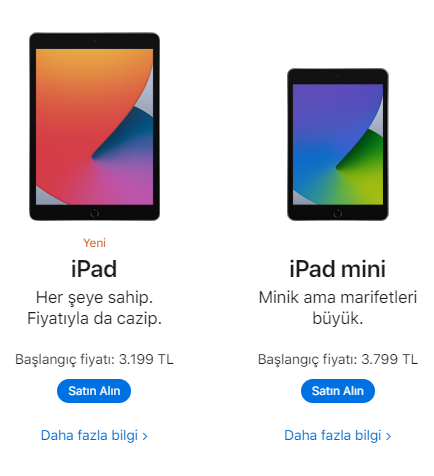Image resolution: width=434 pixels, height=476 pixels.
Task: Click the home button on the iPad image
Action: tap(95, 213)
